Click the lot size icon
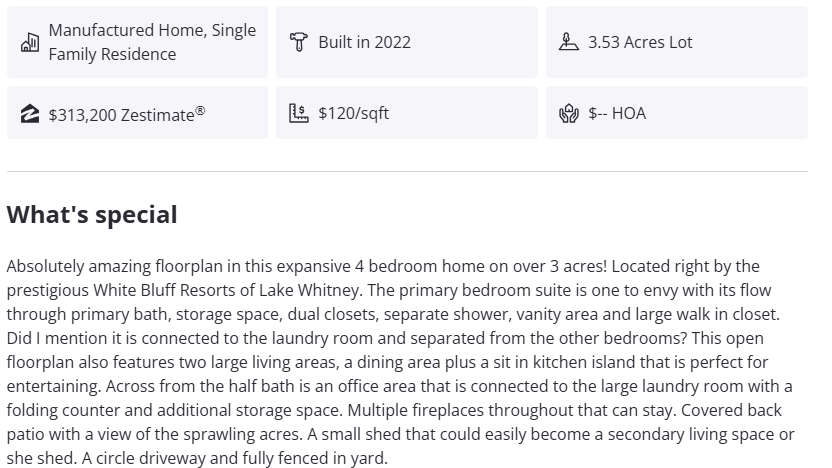Image resolution: width=832 pixels, height=468 pixels. pyautogui.click(x=568, y=42)
